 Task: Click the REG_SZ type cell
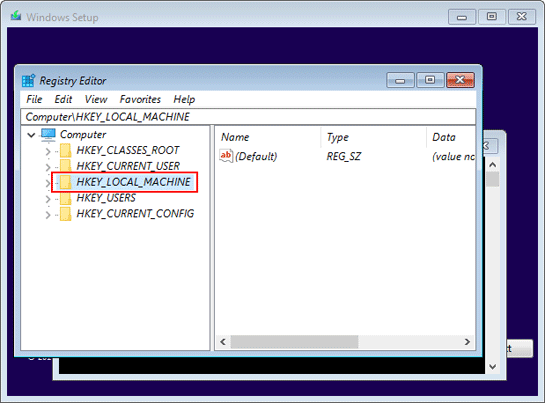pyautogui.click(x=343, y=156)
